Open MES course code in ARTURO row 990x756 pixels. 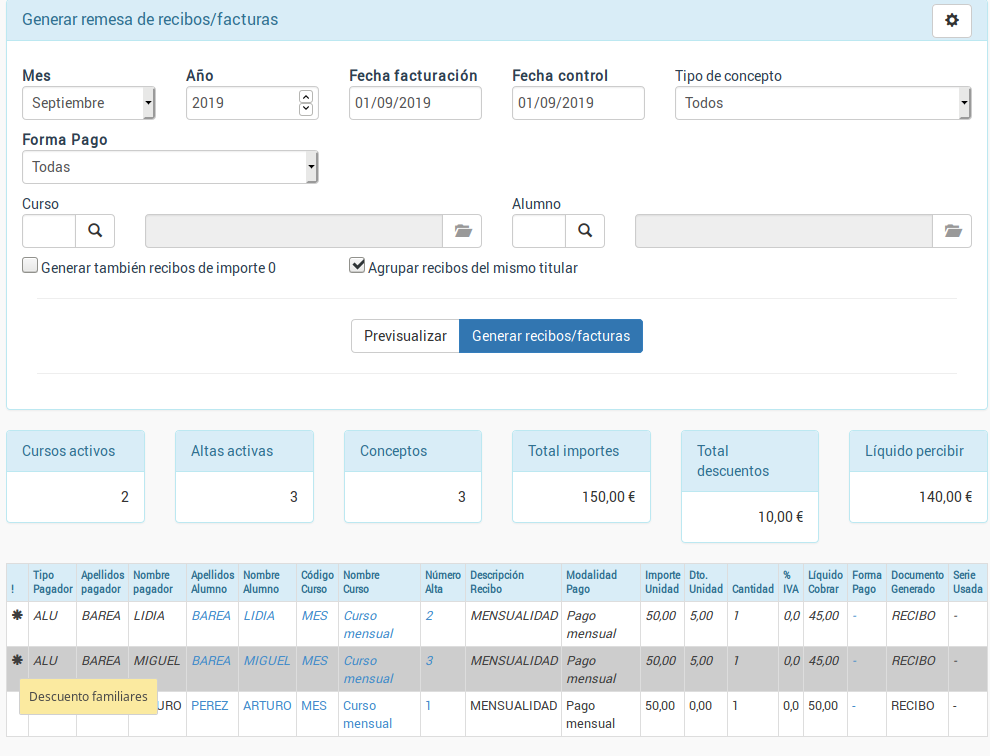(x=314, y=705)
